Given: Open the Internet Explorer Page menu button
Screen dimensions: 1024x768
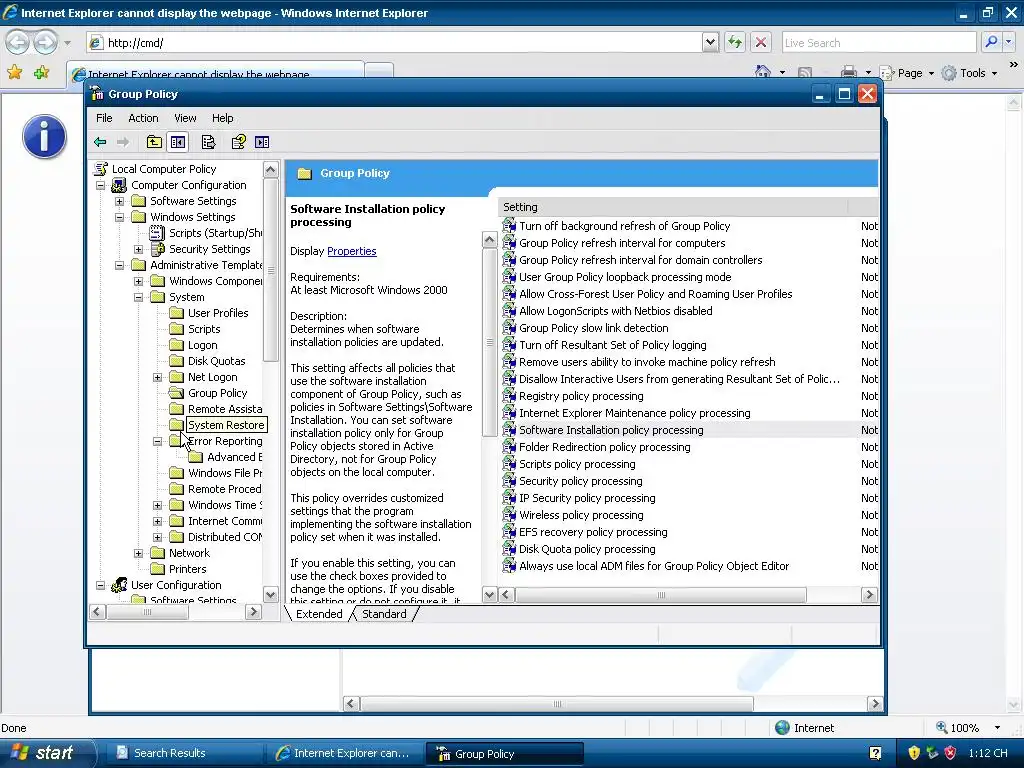Looking at the screenshot, I should (x=906, y=73).
